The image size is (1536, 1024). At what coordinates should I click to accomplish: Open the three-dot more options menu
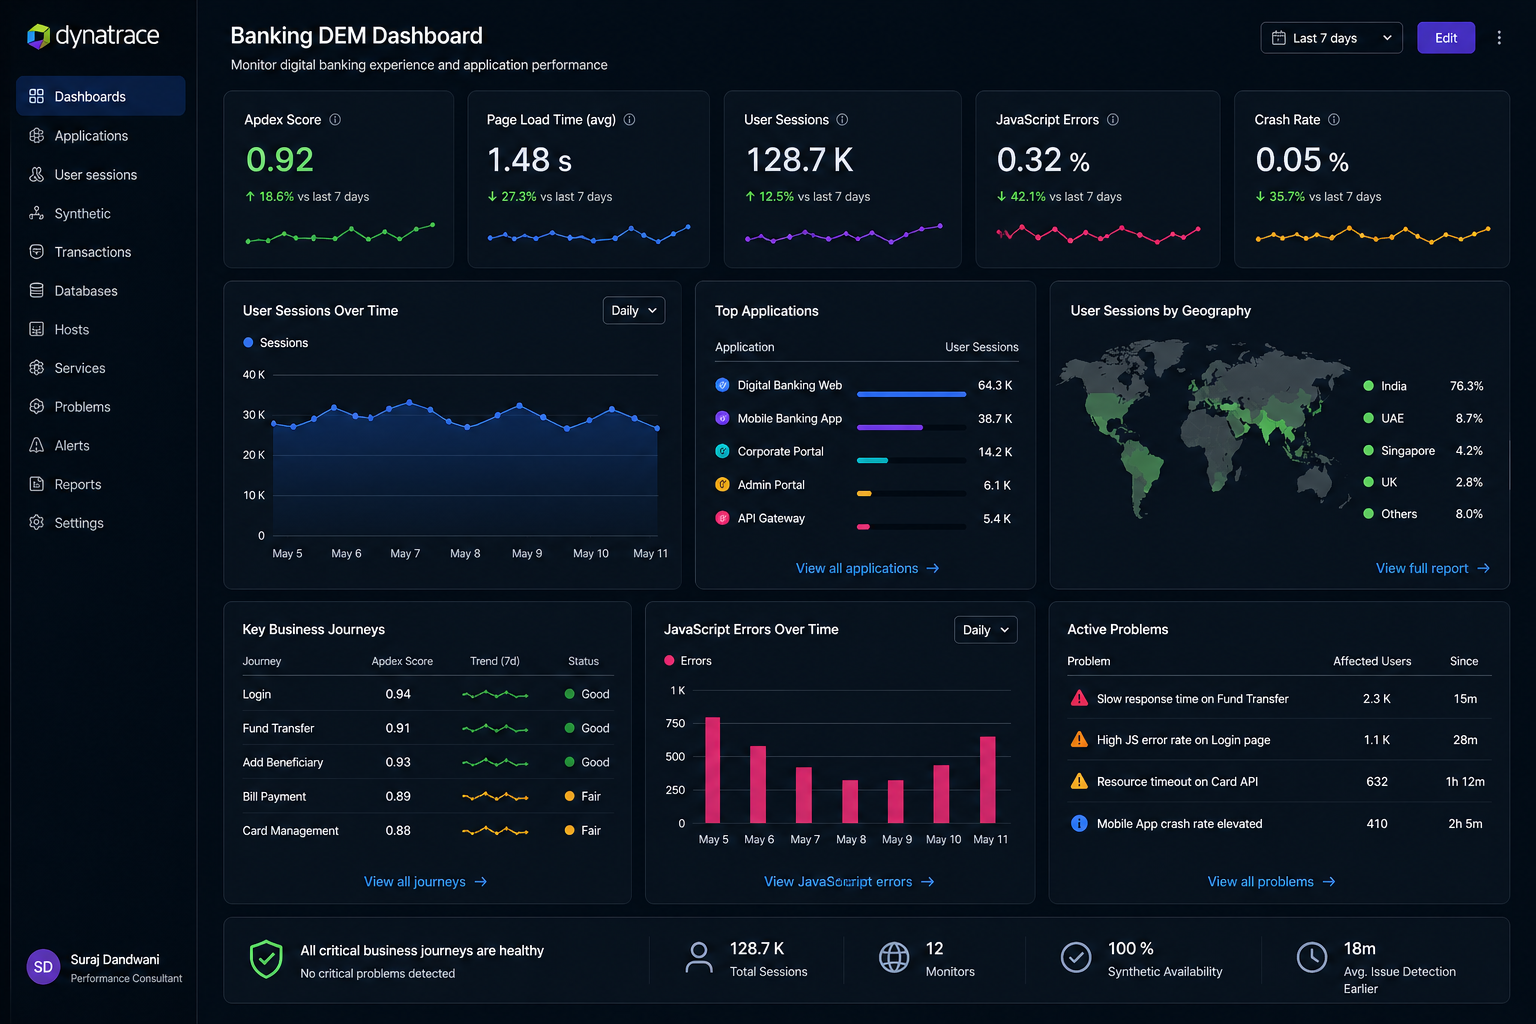[x=1499, y=38]
